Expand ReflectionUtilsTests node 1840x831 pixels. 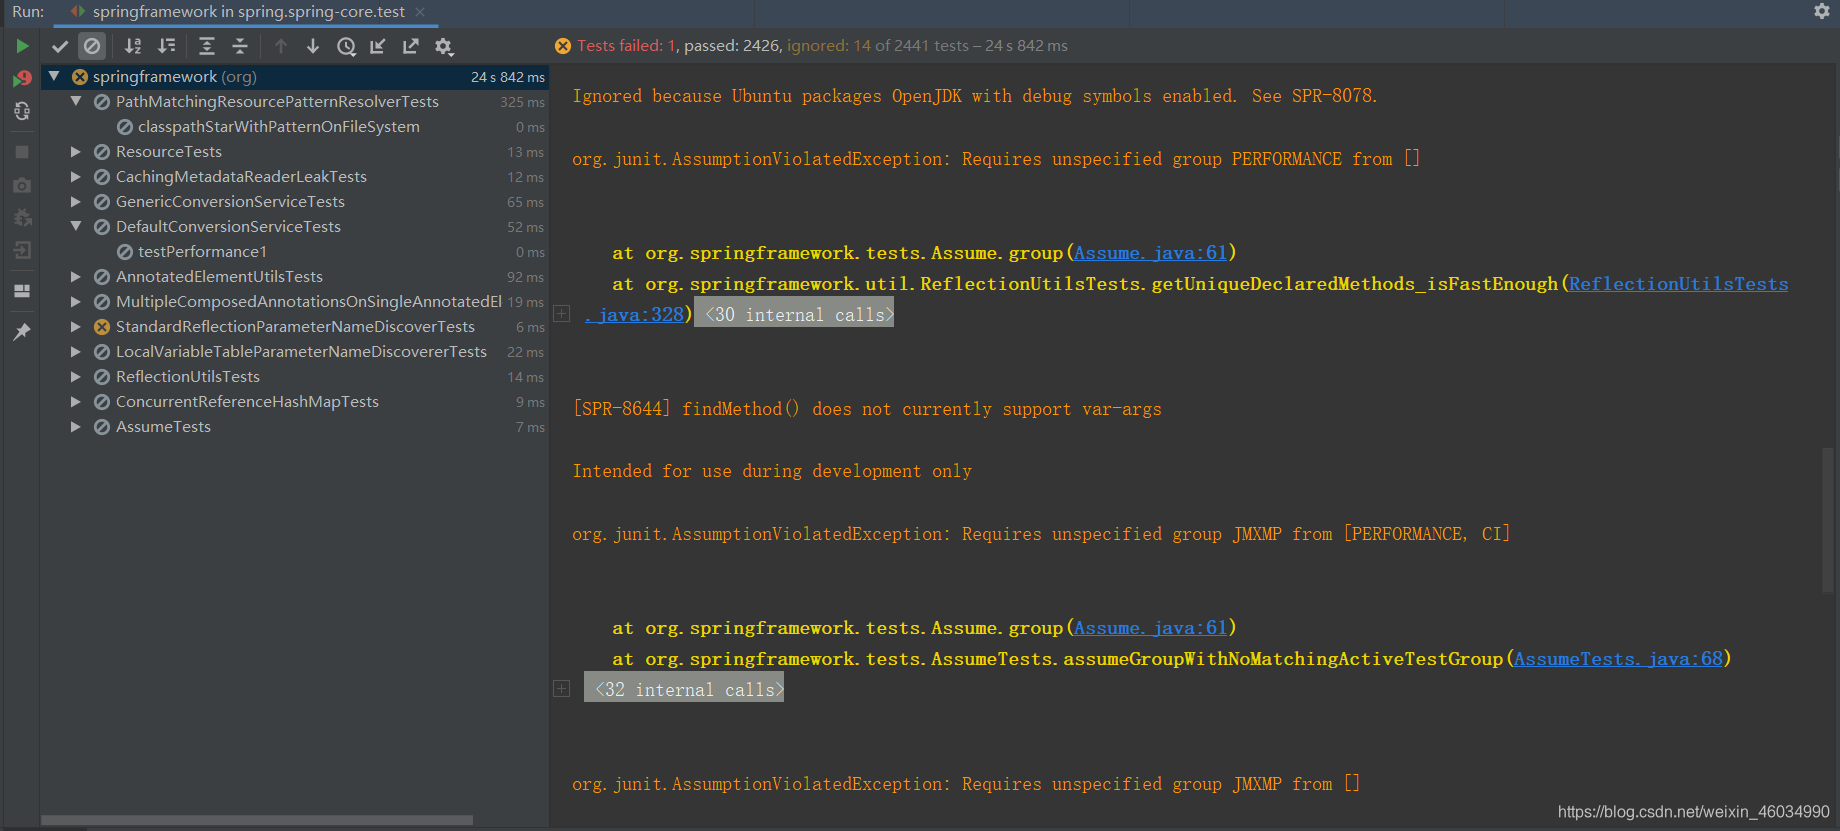76,376
